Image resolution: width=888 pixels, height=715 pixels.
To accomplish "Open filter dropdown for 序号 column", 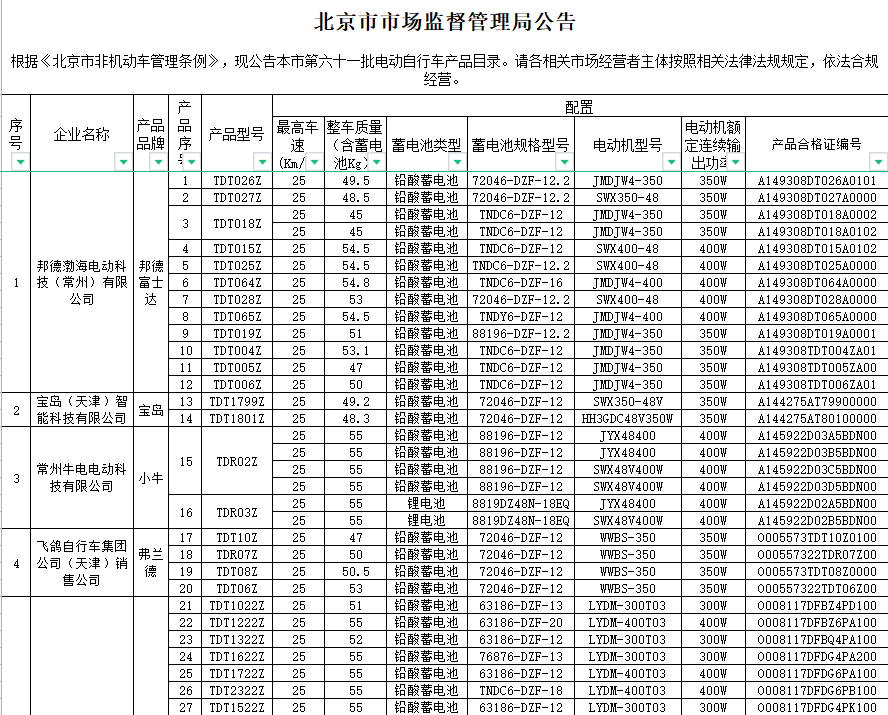I will point(20,162).
